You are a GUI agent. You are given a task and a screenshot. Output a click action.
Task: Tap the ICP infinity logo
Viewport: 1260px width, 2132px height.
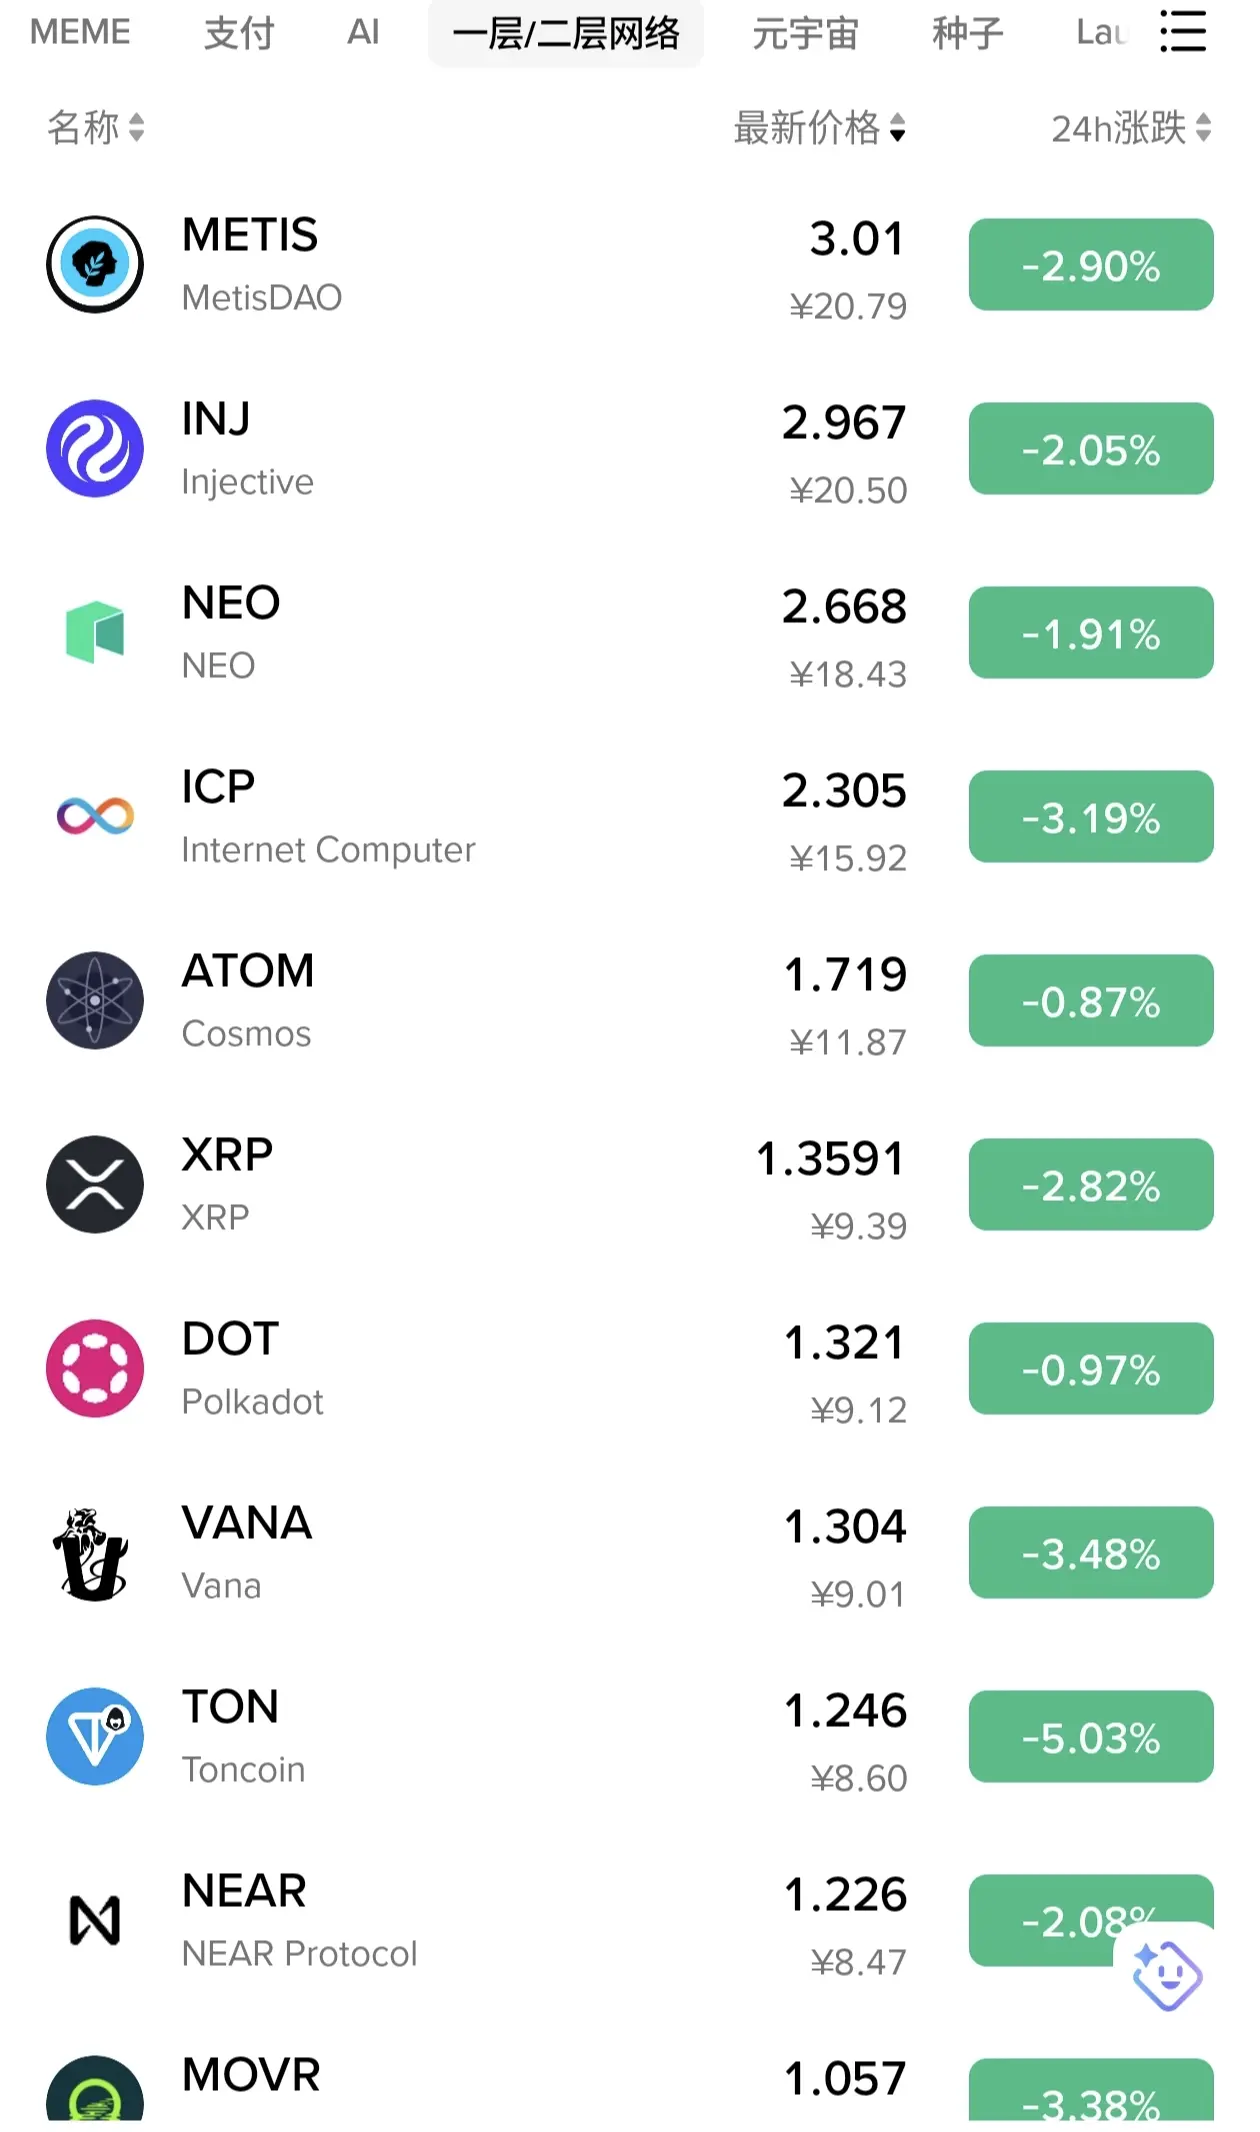pos(95,816)
